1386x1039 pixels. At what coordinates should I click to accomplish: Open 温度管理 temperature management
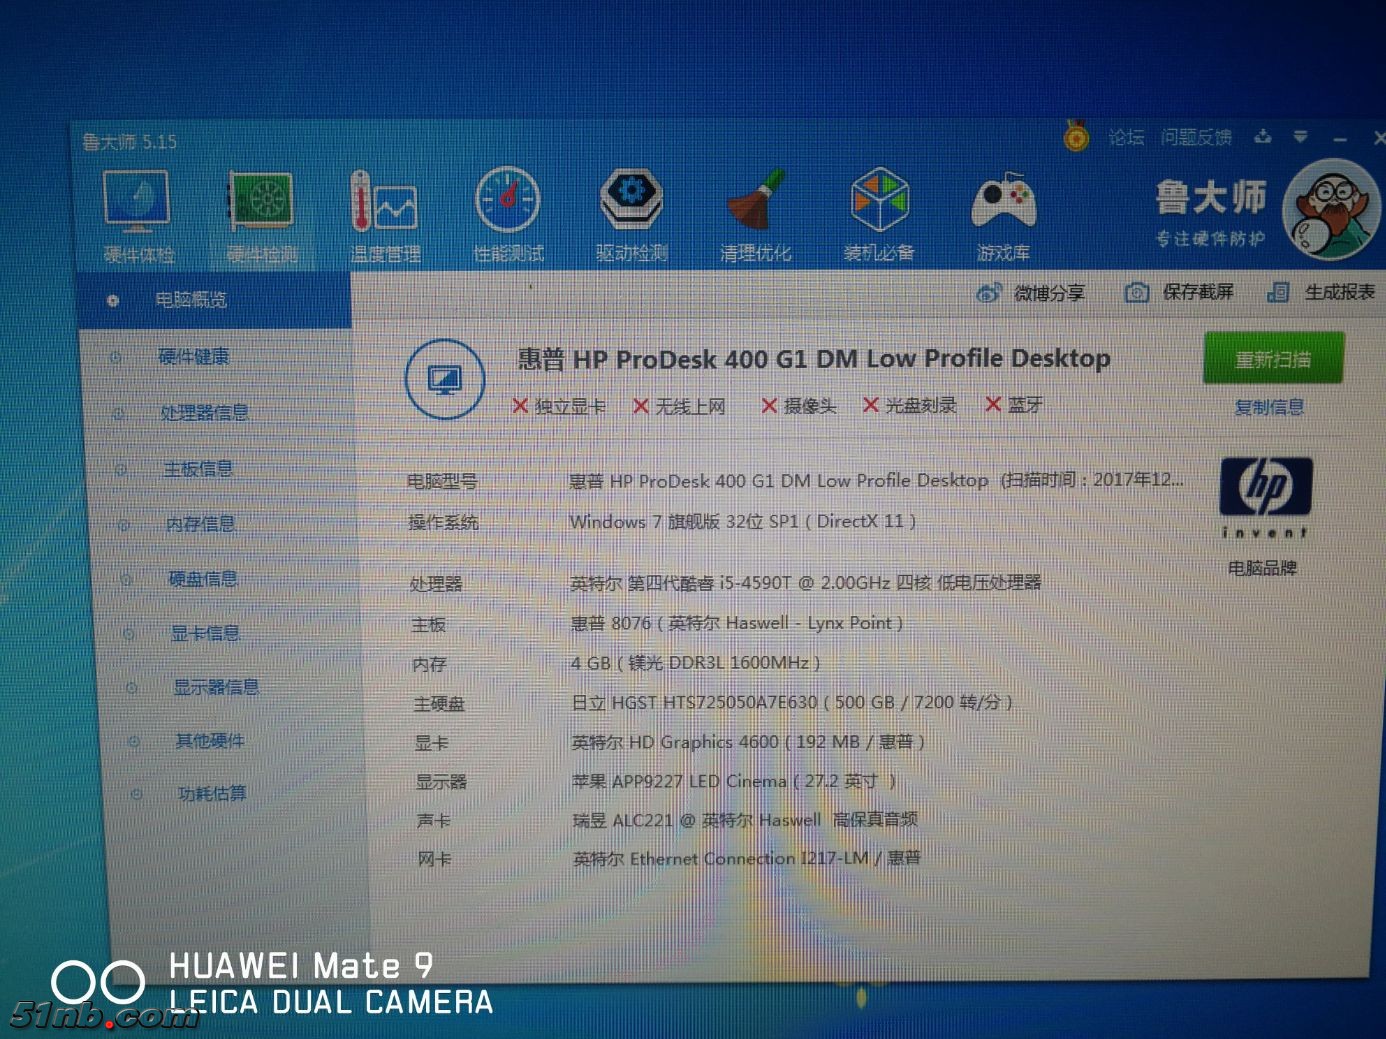(x=385, y=214)
